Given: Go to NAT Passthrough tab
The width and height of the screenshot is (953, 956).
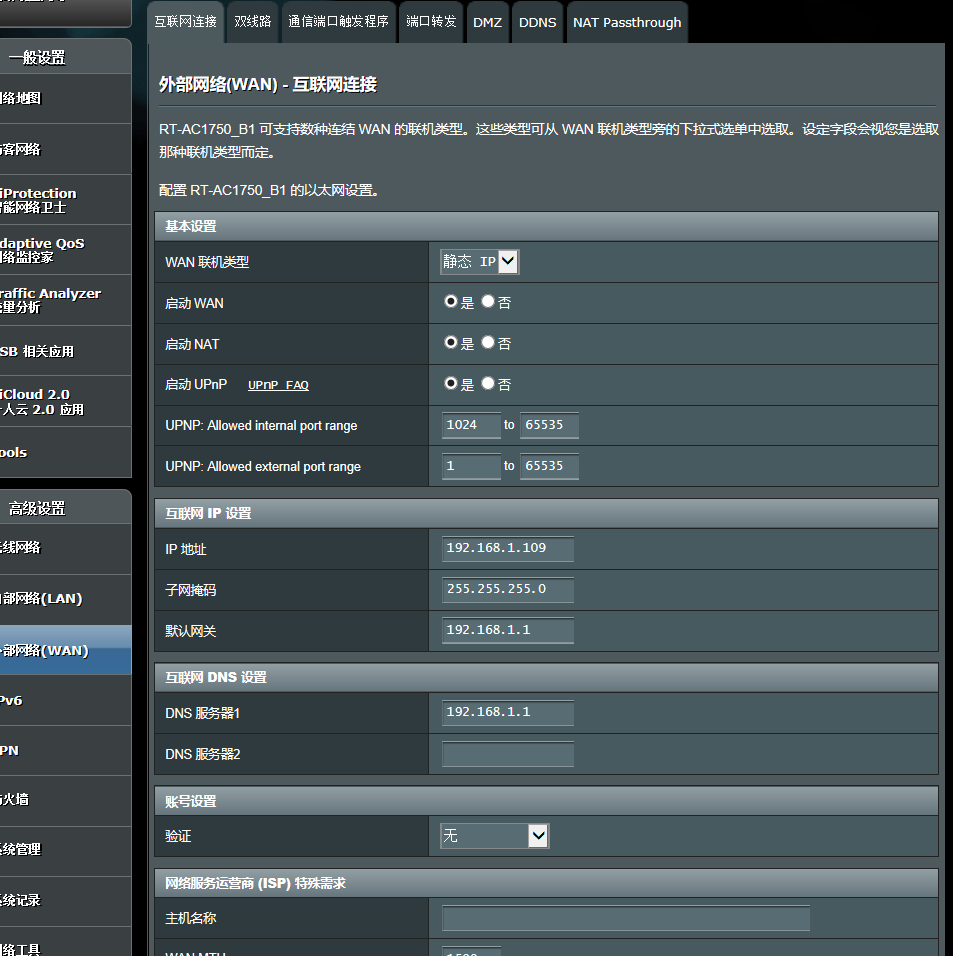Looking at the screenshot, I should [627, 22].
